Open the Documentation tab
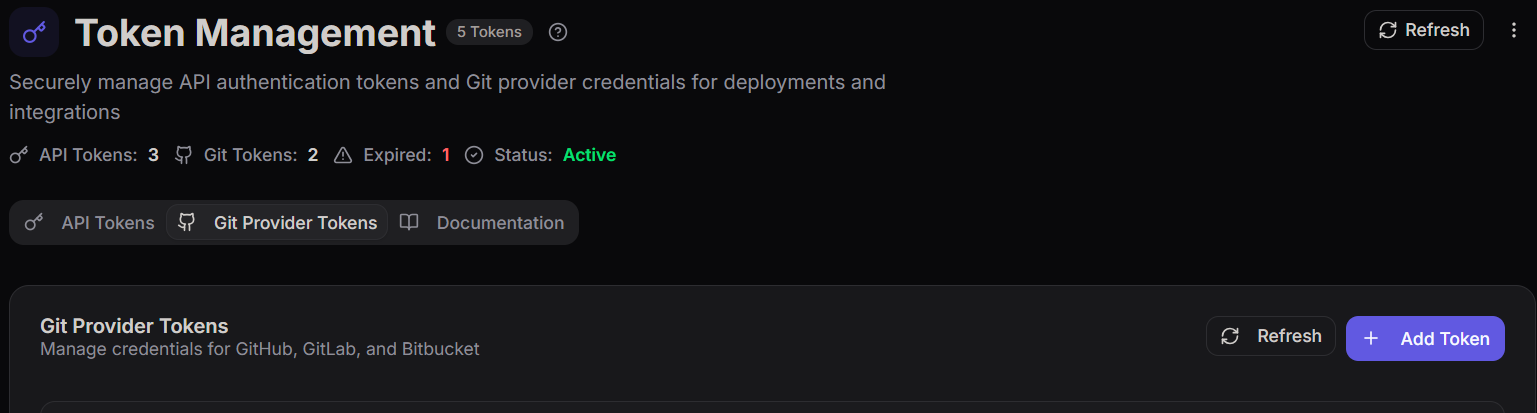 pos(482,223)
